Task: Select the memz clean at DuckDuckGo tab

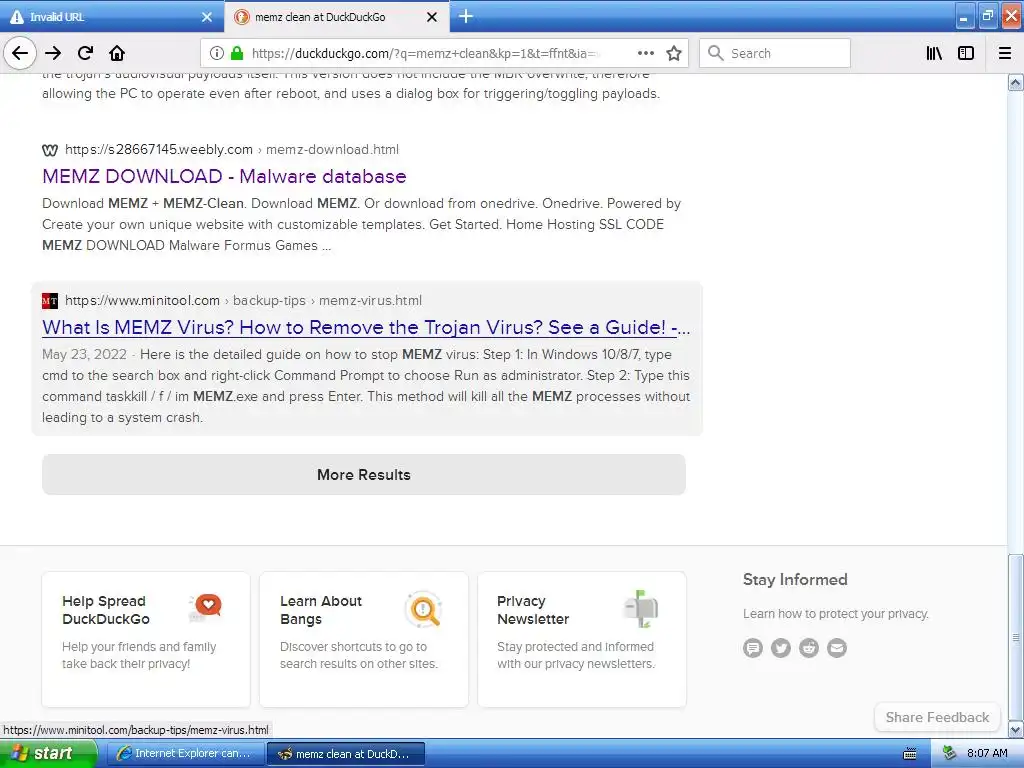Action: (337, 16)
